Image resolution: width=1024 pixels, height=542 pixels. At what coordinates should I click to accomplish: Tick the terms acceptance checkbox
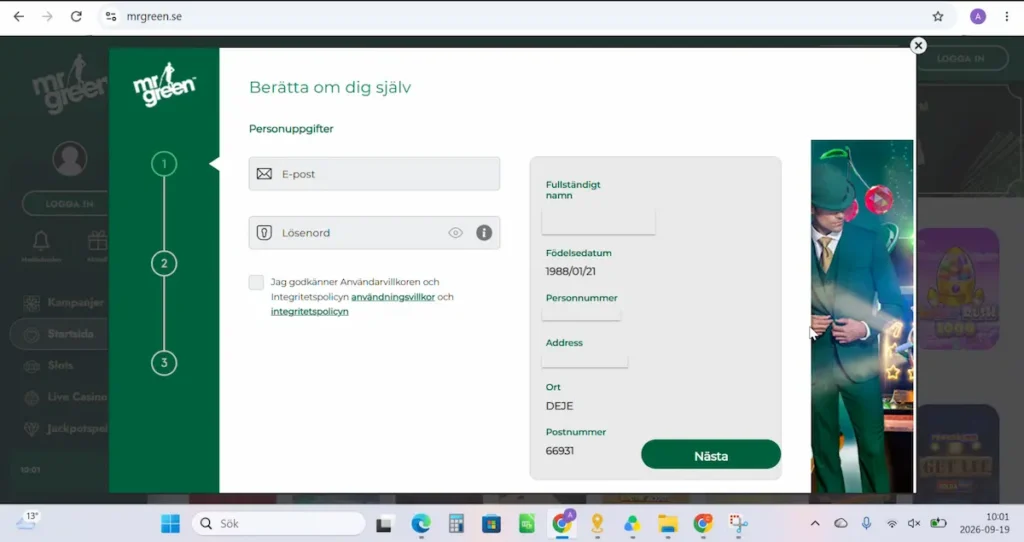[x=256, y=282]
